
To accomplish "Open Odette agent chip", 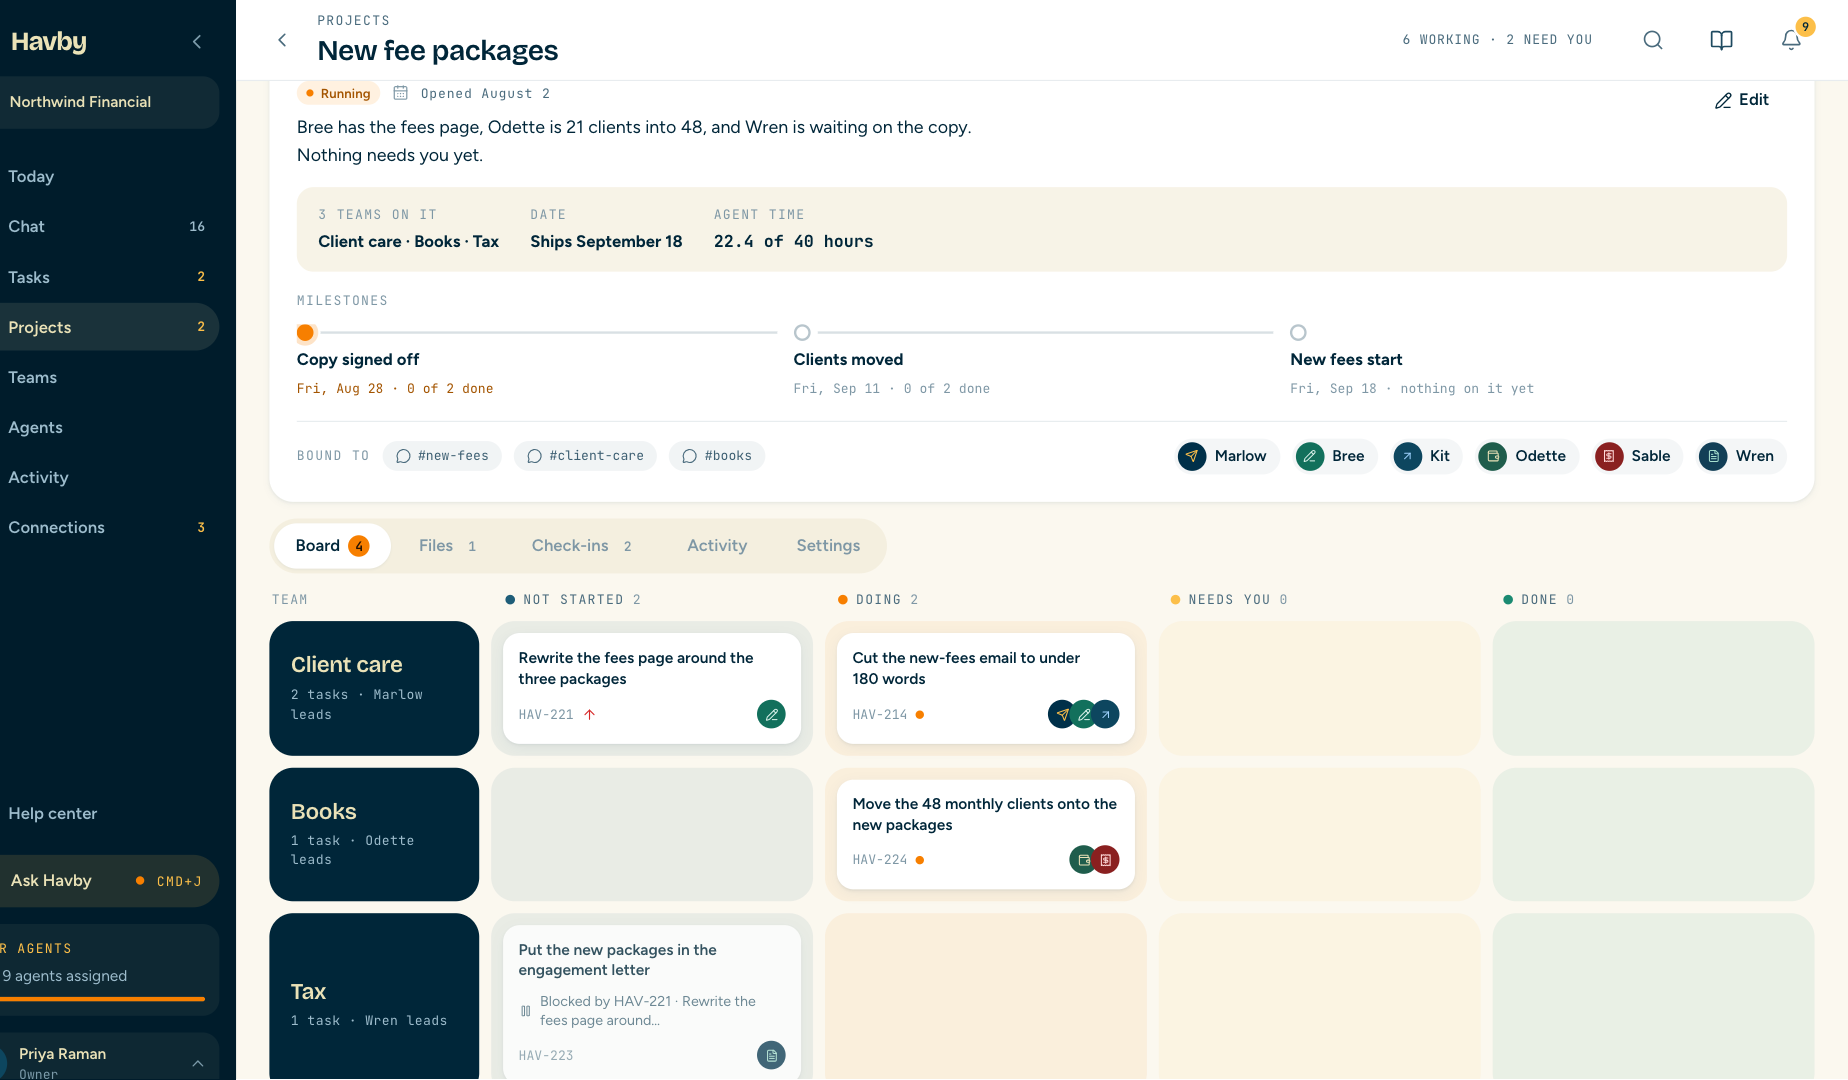I will 1528,456.
